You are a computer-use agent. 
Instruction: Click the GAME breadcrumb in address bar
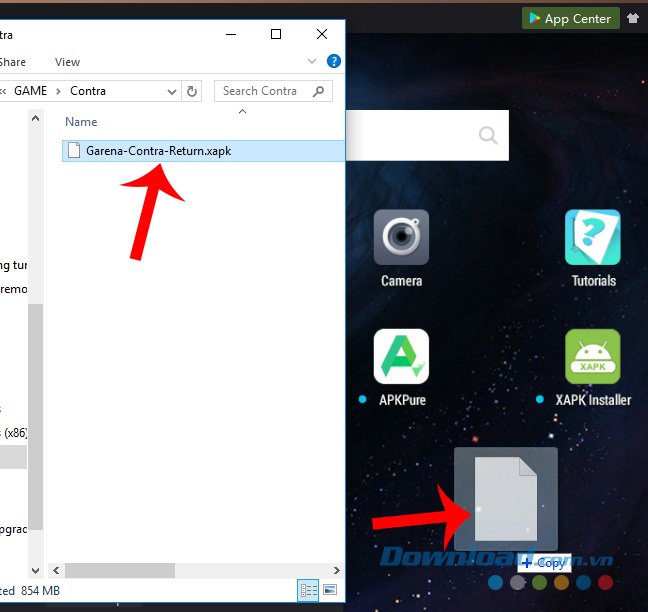click(x=31, y=91)
